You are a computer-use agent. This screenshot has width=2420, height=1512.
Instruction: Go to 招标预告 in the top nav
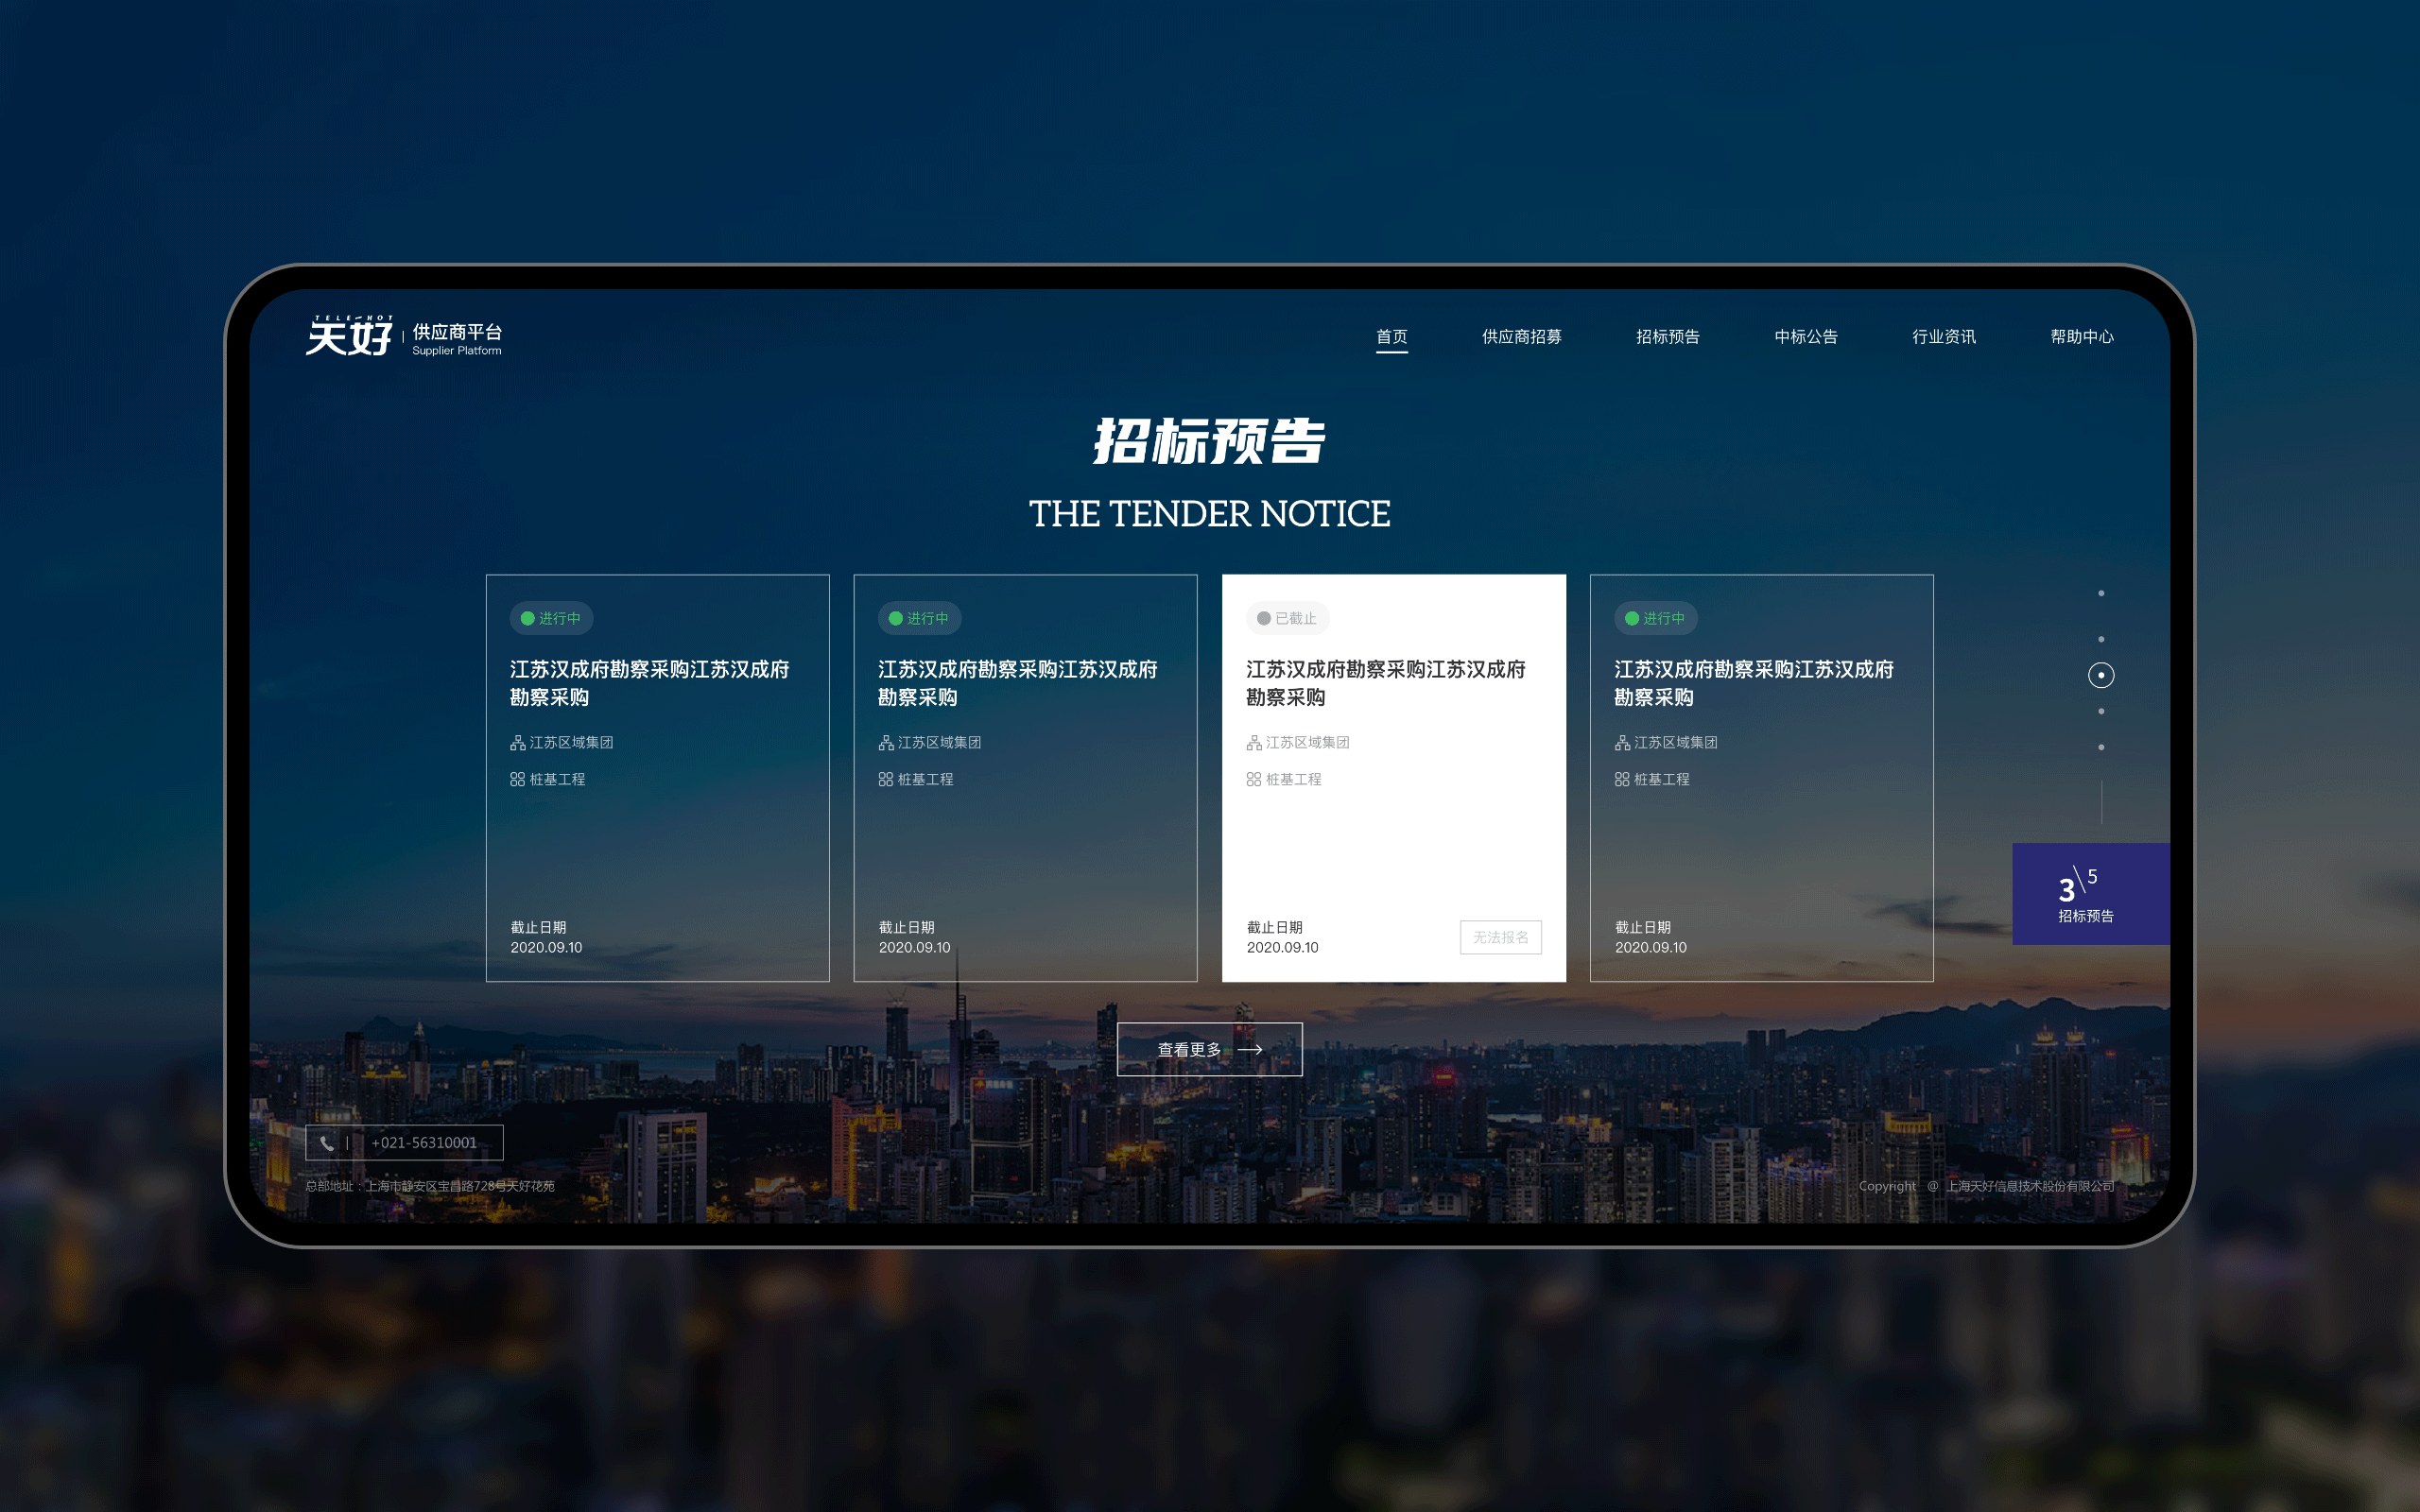(x=1667, y=337)
